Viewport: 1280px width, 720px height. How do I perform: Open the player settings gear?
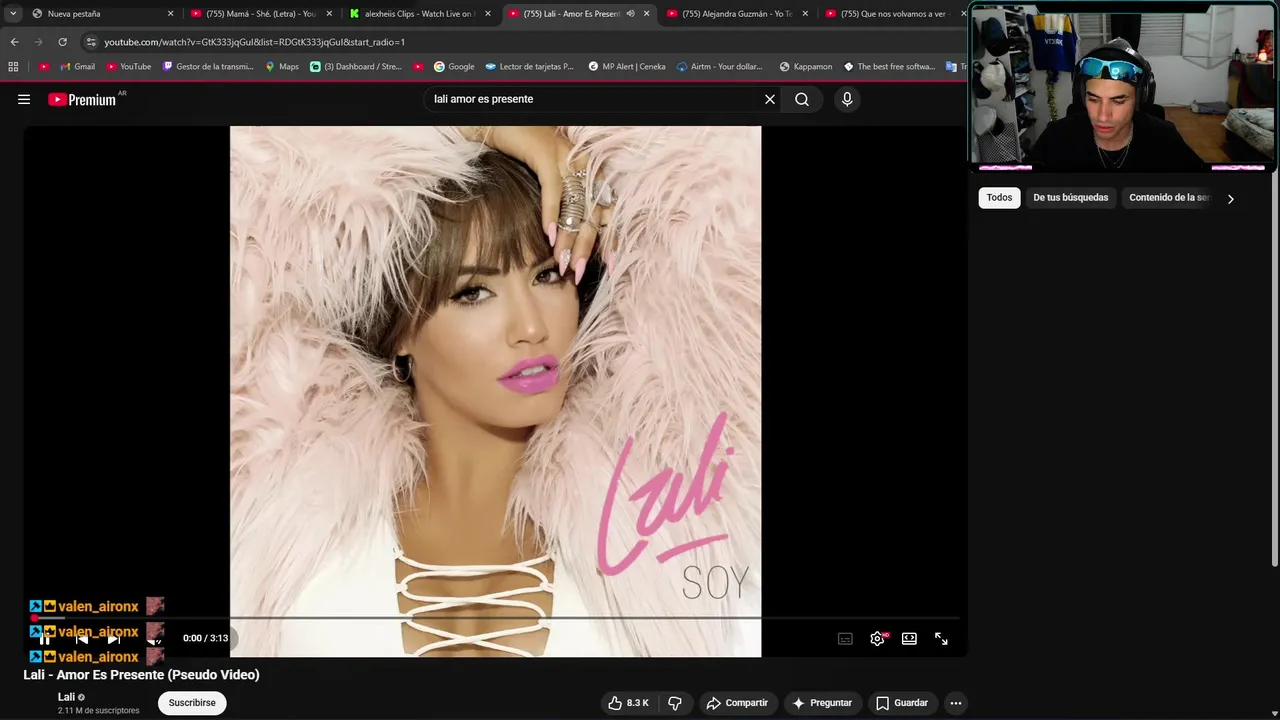point(877,639)
